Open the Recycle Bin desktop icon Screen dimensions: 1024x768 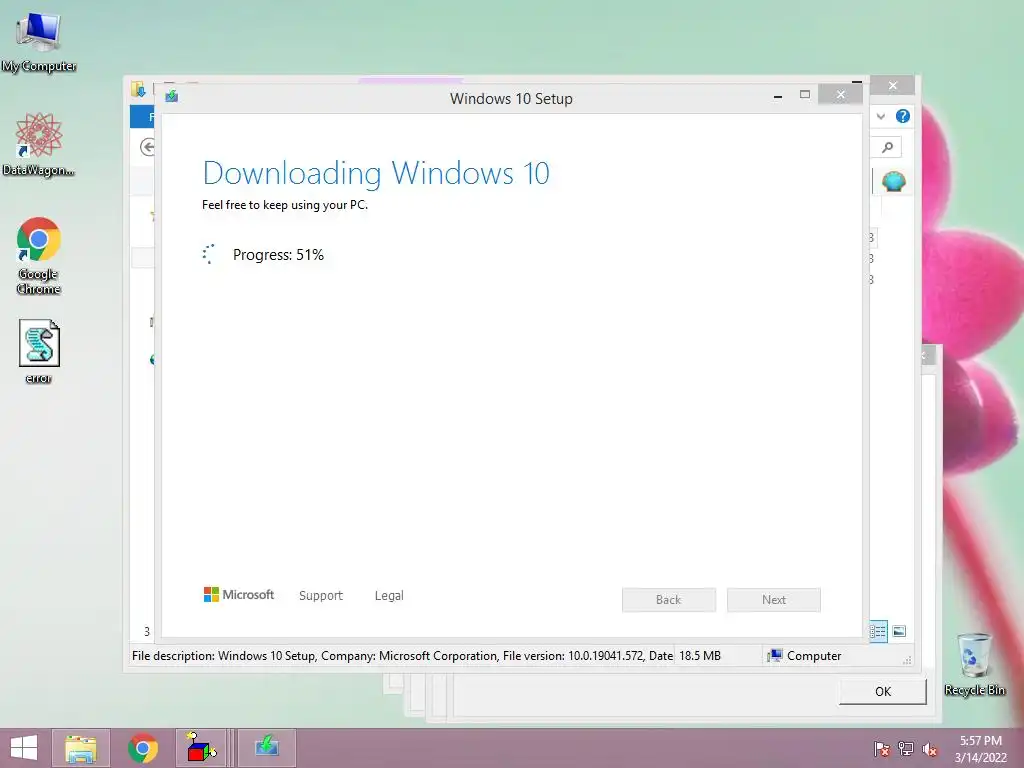click(x=974, y=664)
